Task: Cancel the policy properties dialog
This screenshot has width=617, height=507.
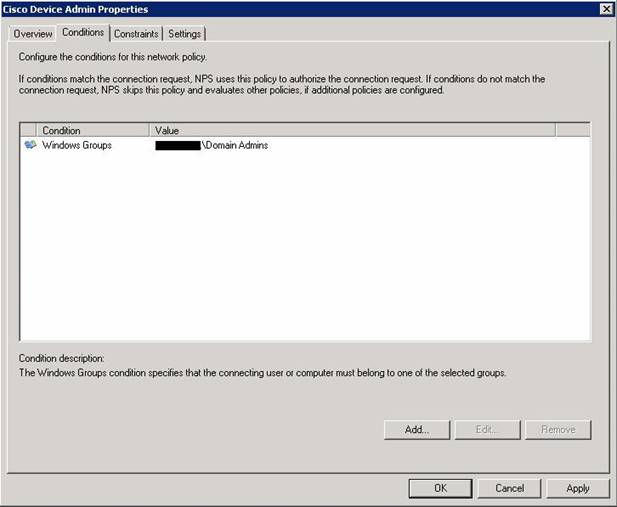Action: (x=509, y=488)
